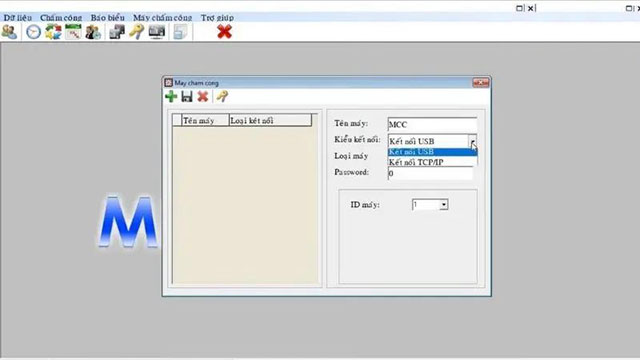
Task: Click the red X exit icon in main toolbar
Action: (x=224, y=32)
